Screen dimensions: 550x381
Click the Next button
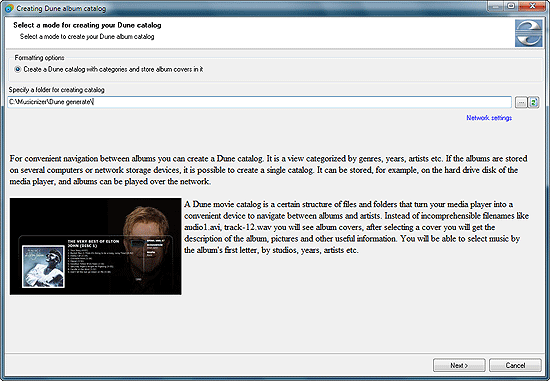pos(459,365)
